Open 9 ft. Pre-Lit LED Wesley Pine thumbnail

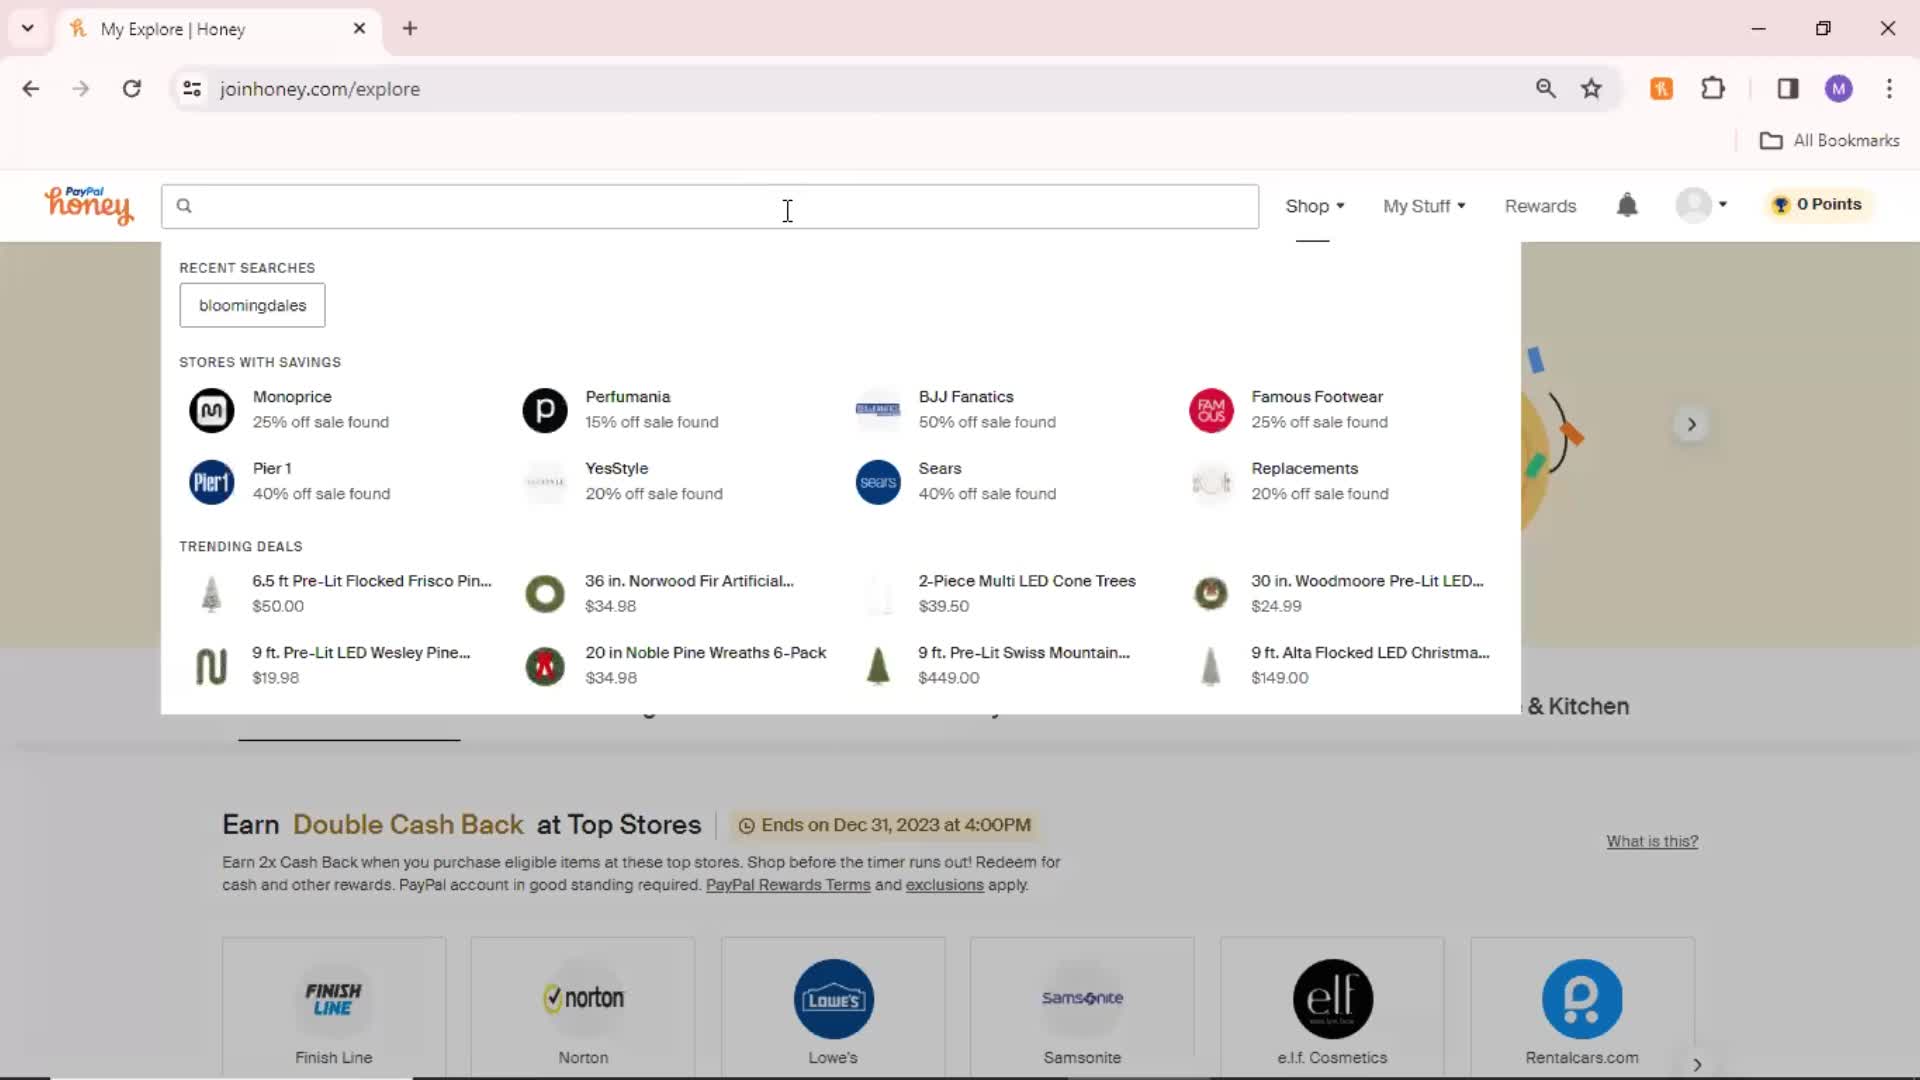point(211,666)
